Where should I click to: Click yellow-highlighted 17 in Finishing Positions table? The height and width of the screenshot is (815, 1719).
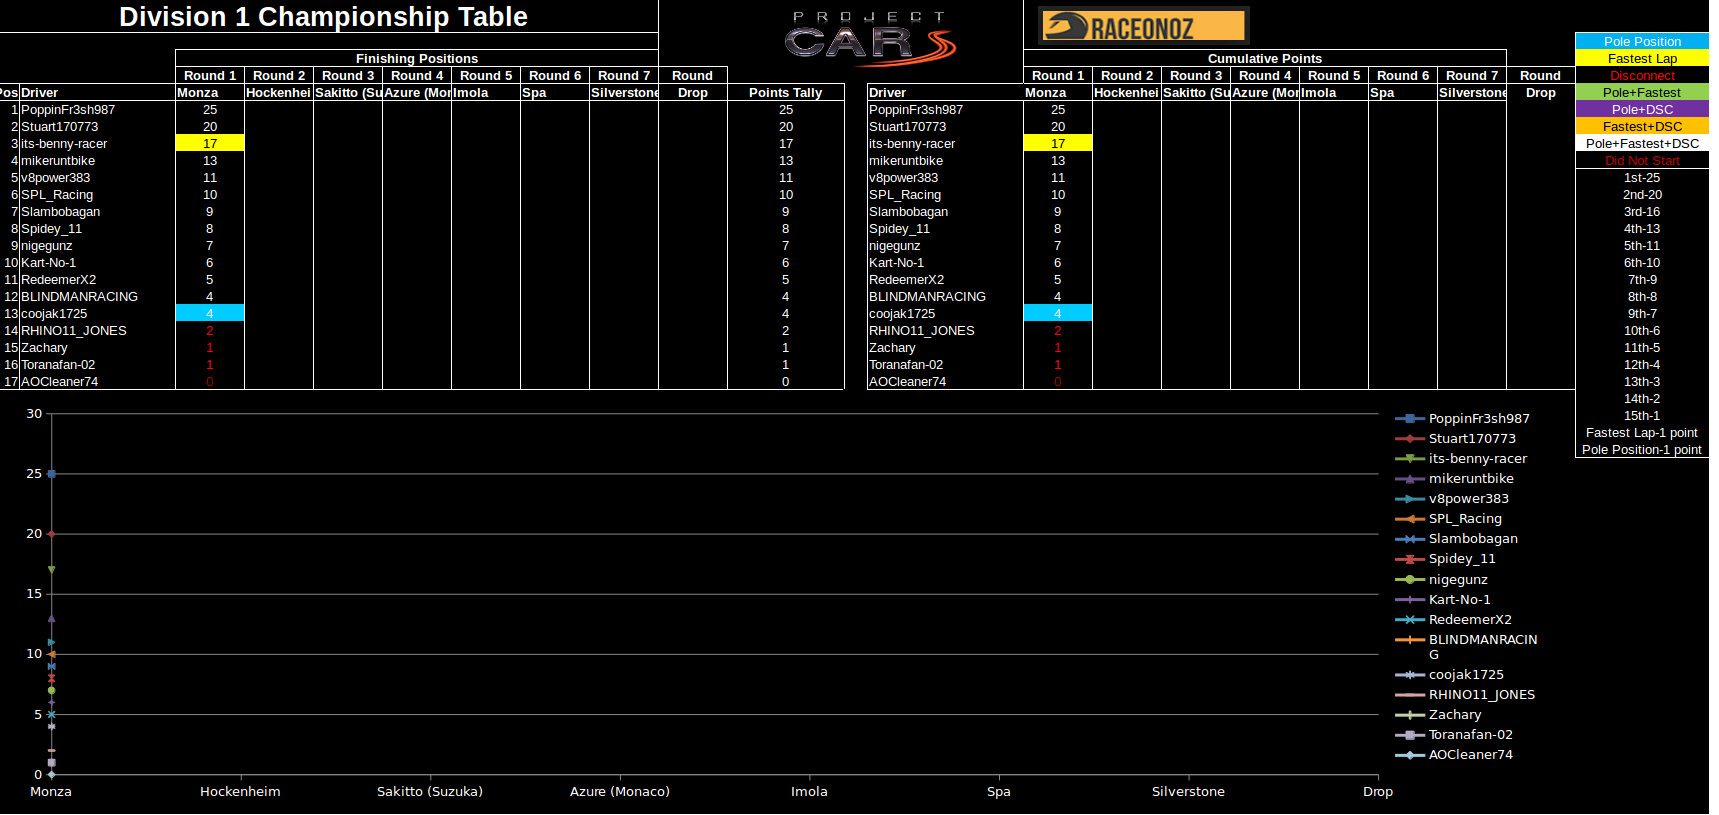(x=210, y=143)
